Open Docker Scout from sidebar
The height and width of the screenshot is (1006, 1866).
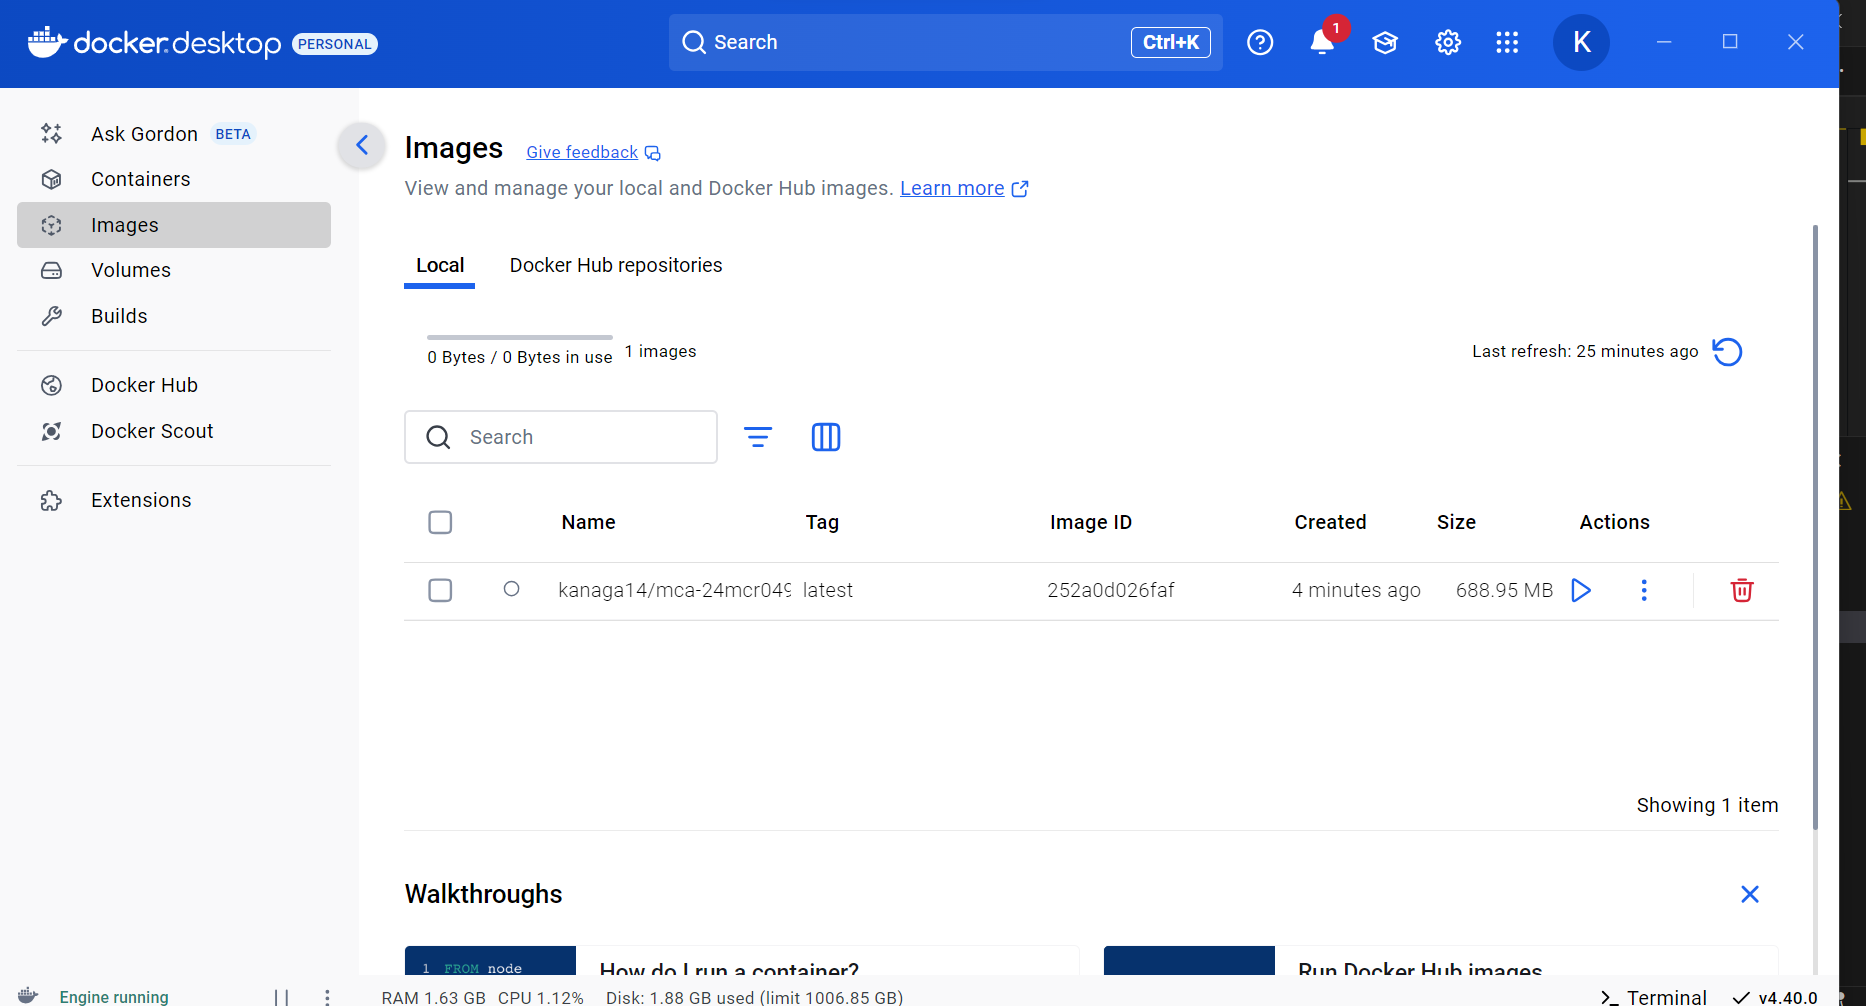point(173,431)
